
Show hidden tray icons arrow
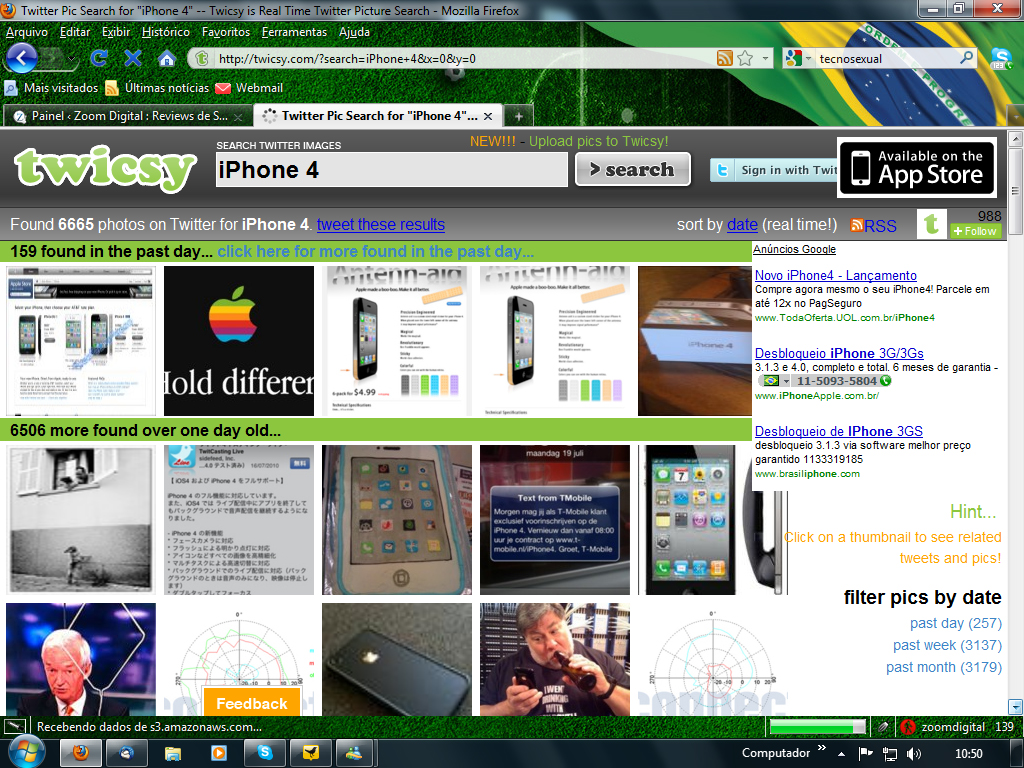[x=841, y=754]
